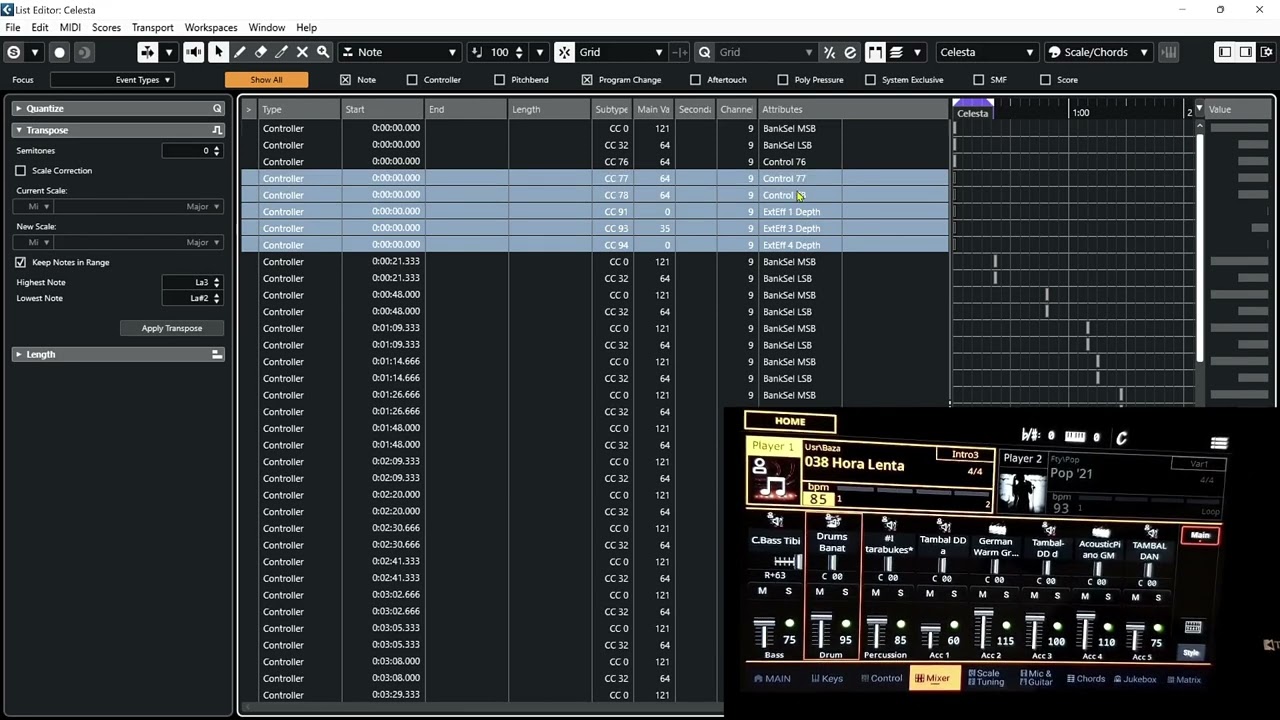
Task: Select the Zoom magnifier tool
Action: 323,52
